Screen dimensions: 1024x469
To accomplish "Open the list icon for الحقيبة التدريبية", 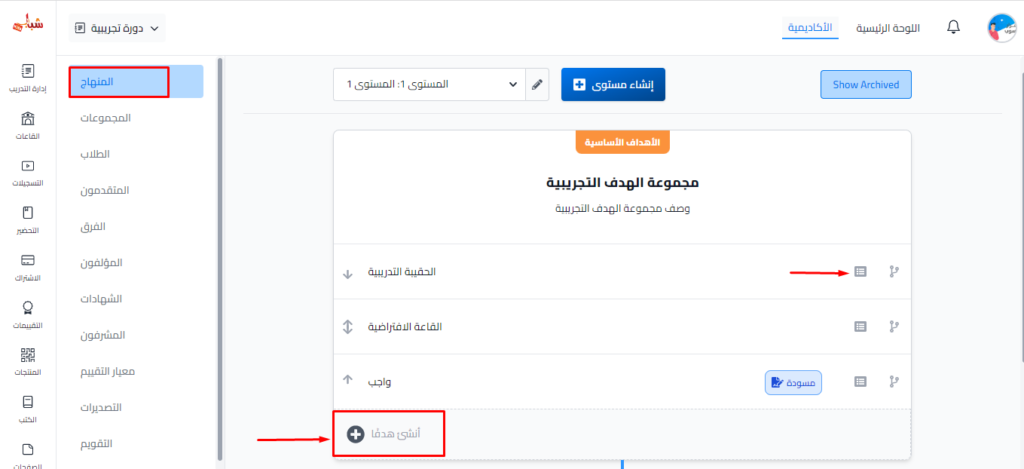I will (861, 272).
